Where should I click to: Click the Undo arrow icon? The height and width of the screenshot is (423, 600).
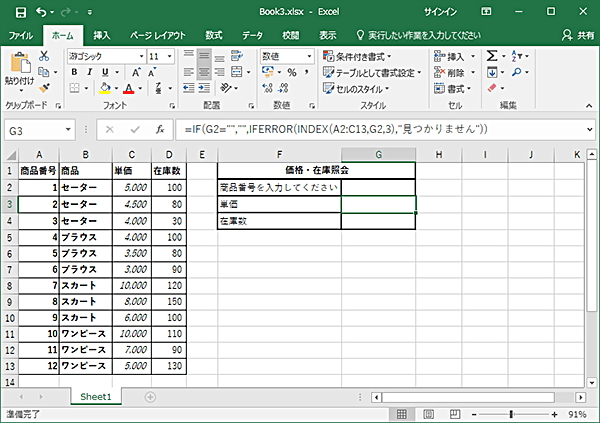coord(42,12)
